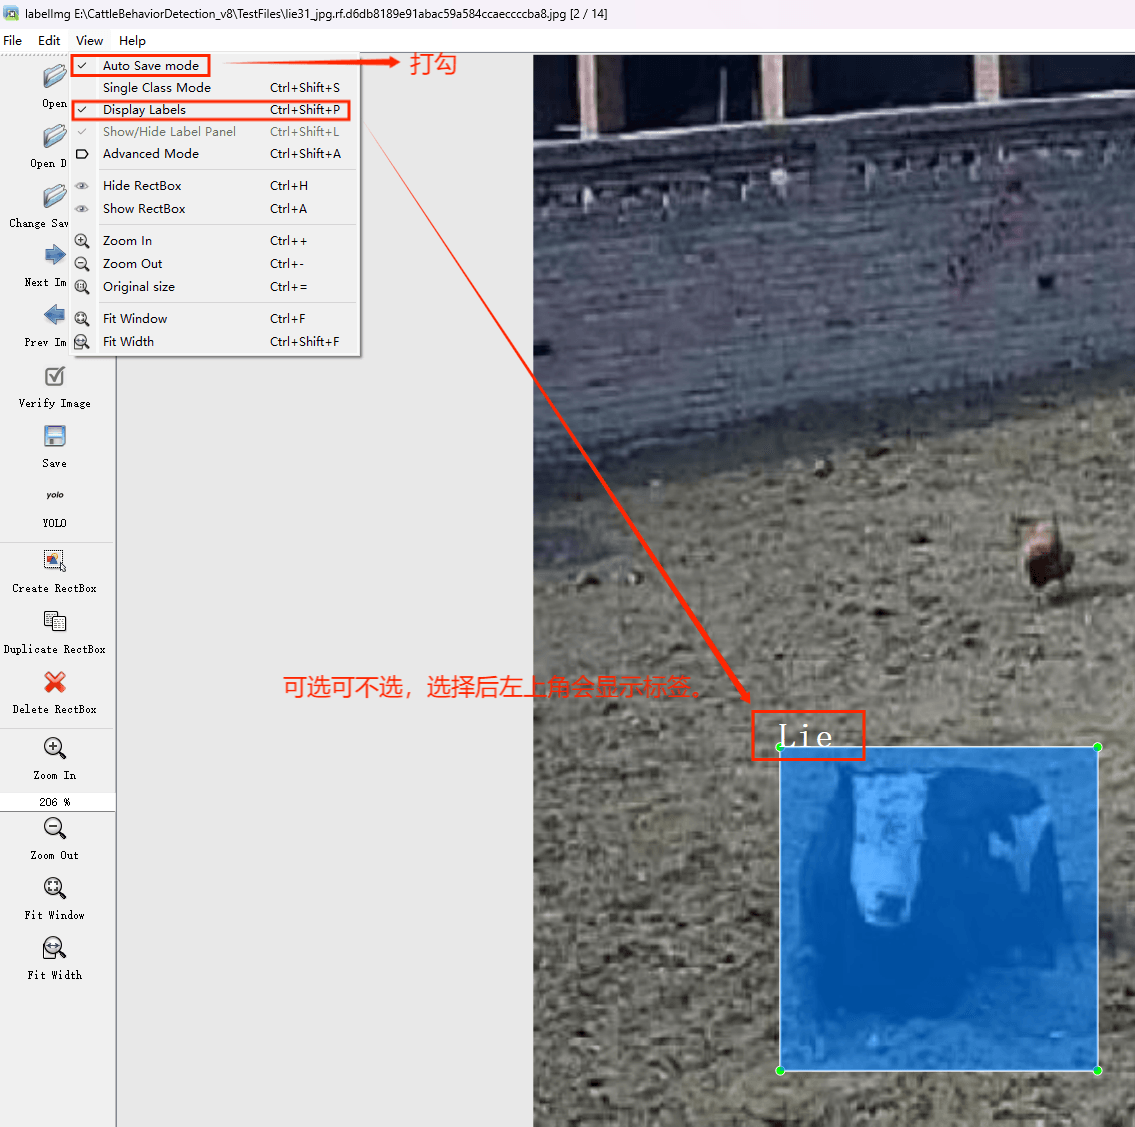The image size is (1135, 1127).
Task: Click the Save floppy disk icon
Action: (x=54, y=436)
